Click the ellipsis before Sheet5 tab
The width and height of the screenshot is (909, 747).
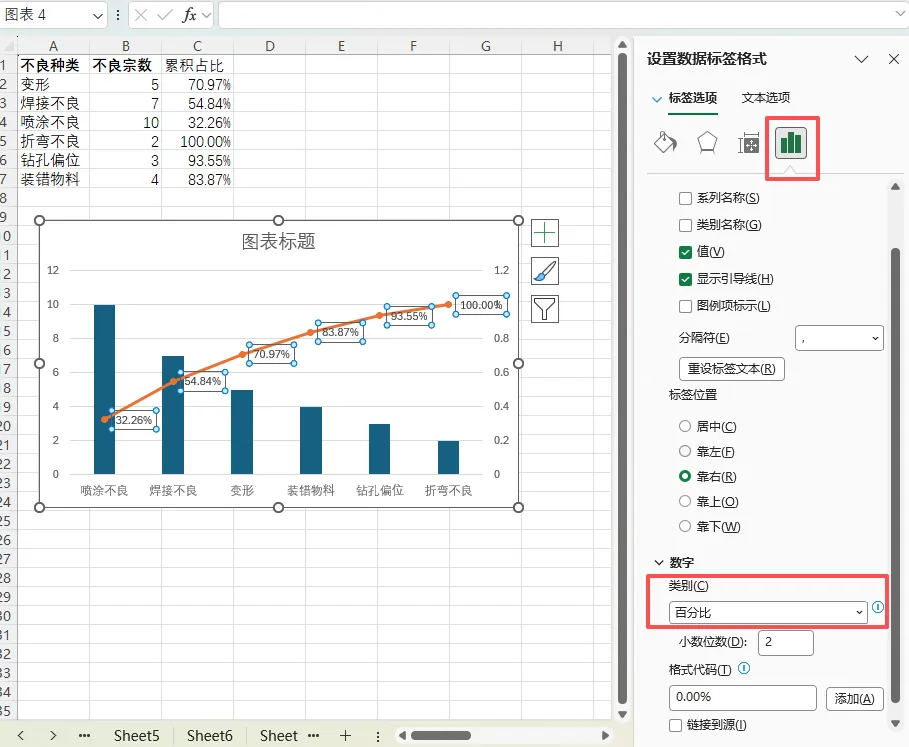click(x=84, y=735)
